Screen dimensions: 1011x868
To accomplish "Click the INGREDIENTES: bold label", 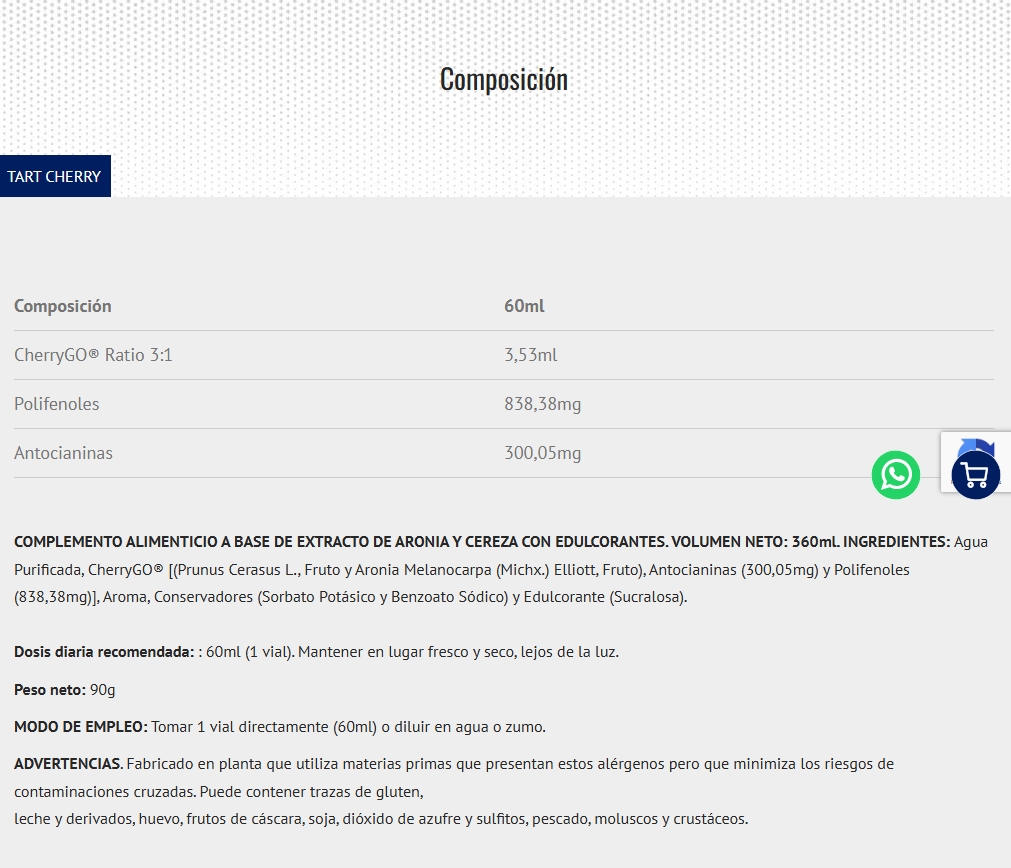I will tap(896, 542).
